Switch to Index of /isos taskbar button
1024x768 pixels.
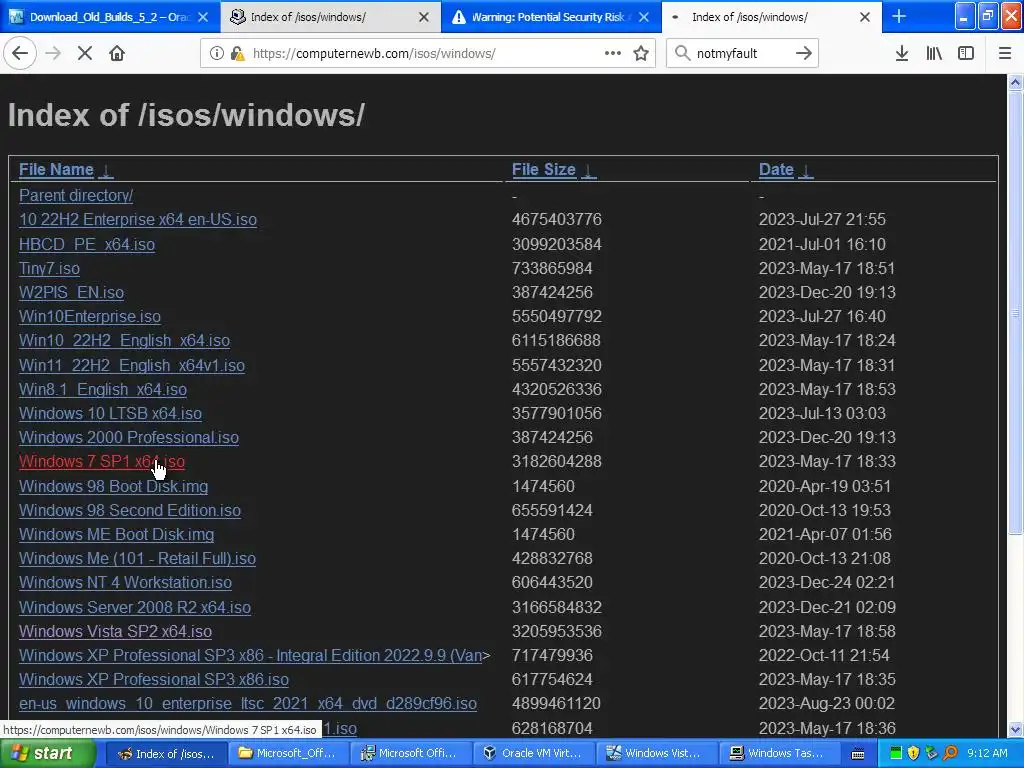coord(167,754)
